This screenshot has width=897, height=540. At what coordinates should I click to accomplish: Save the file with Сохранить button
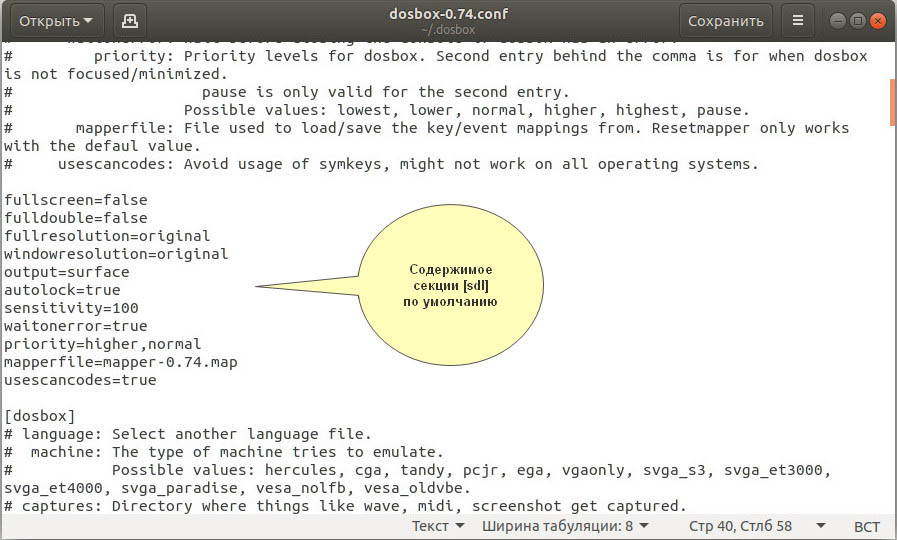[x=725, y=21]
